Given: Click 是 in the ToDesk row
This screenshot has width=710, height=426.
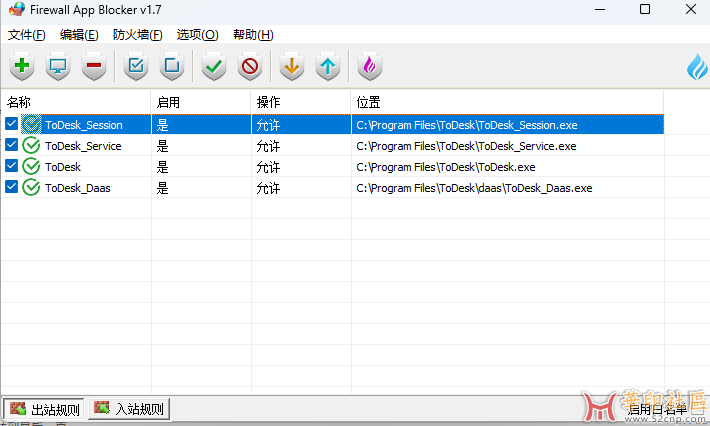Looking at the screenshot, I should [x=163, y=167].
